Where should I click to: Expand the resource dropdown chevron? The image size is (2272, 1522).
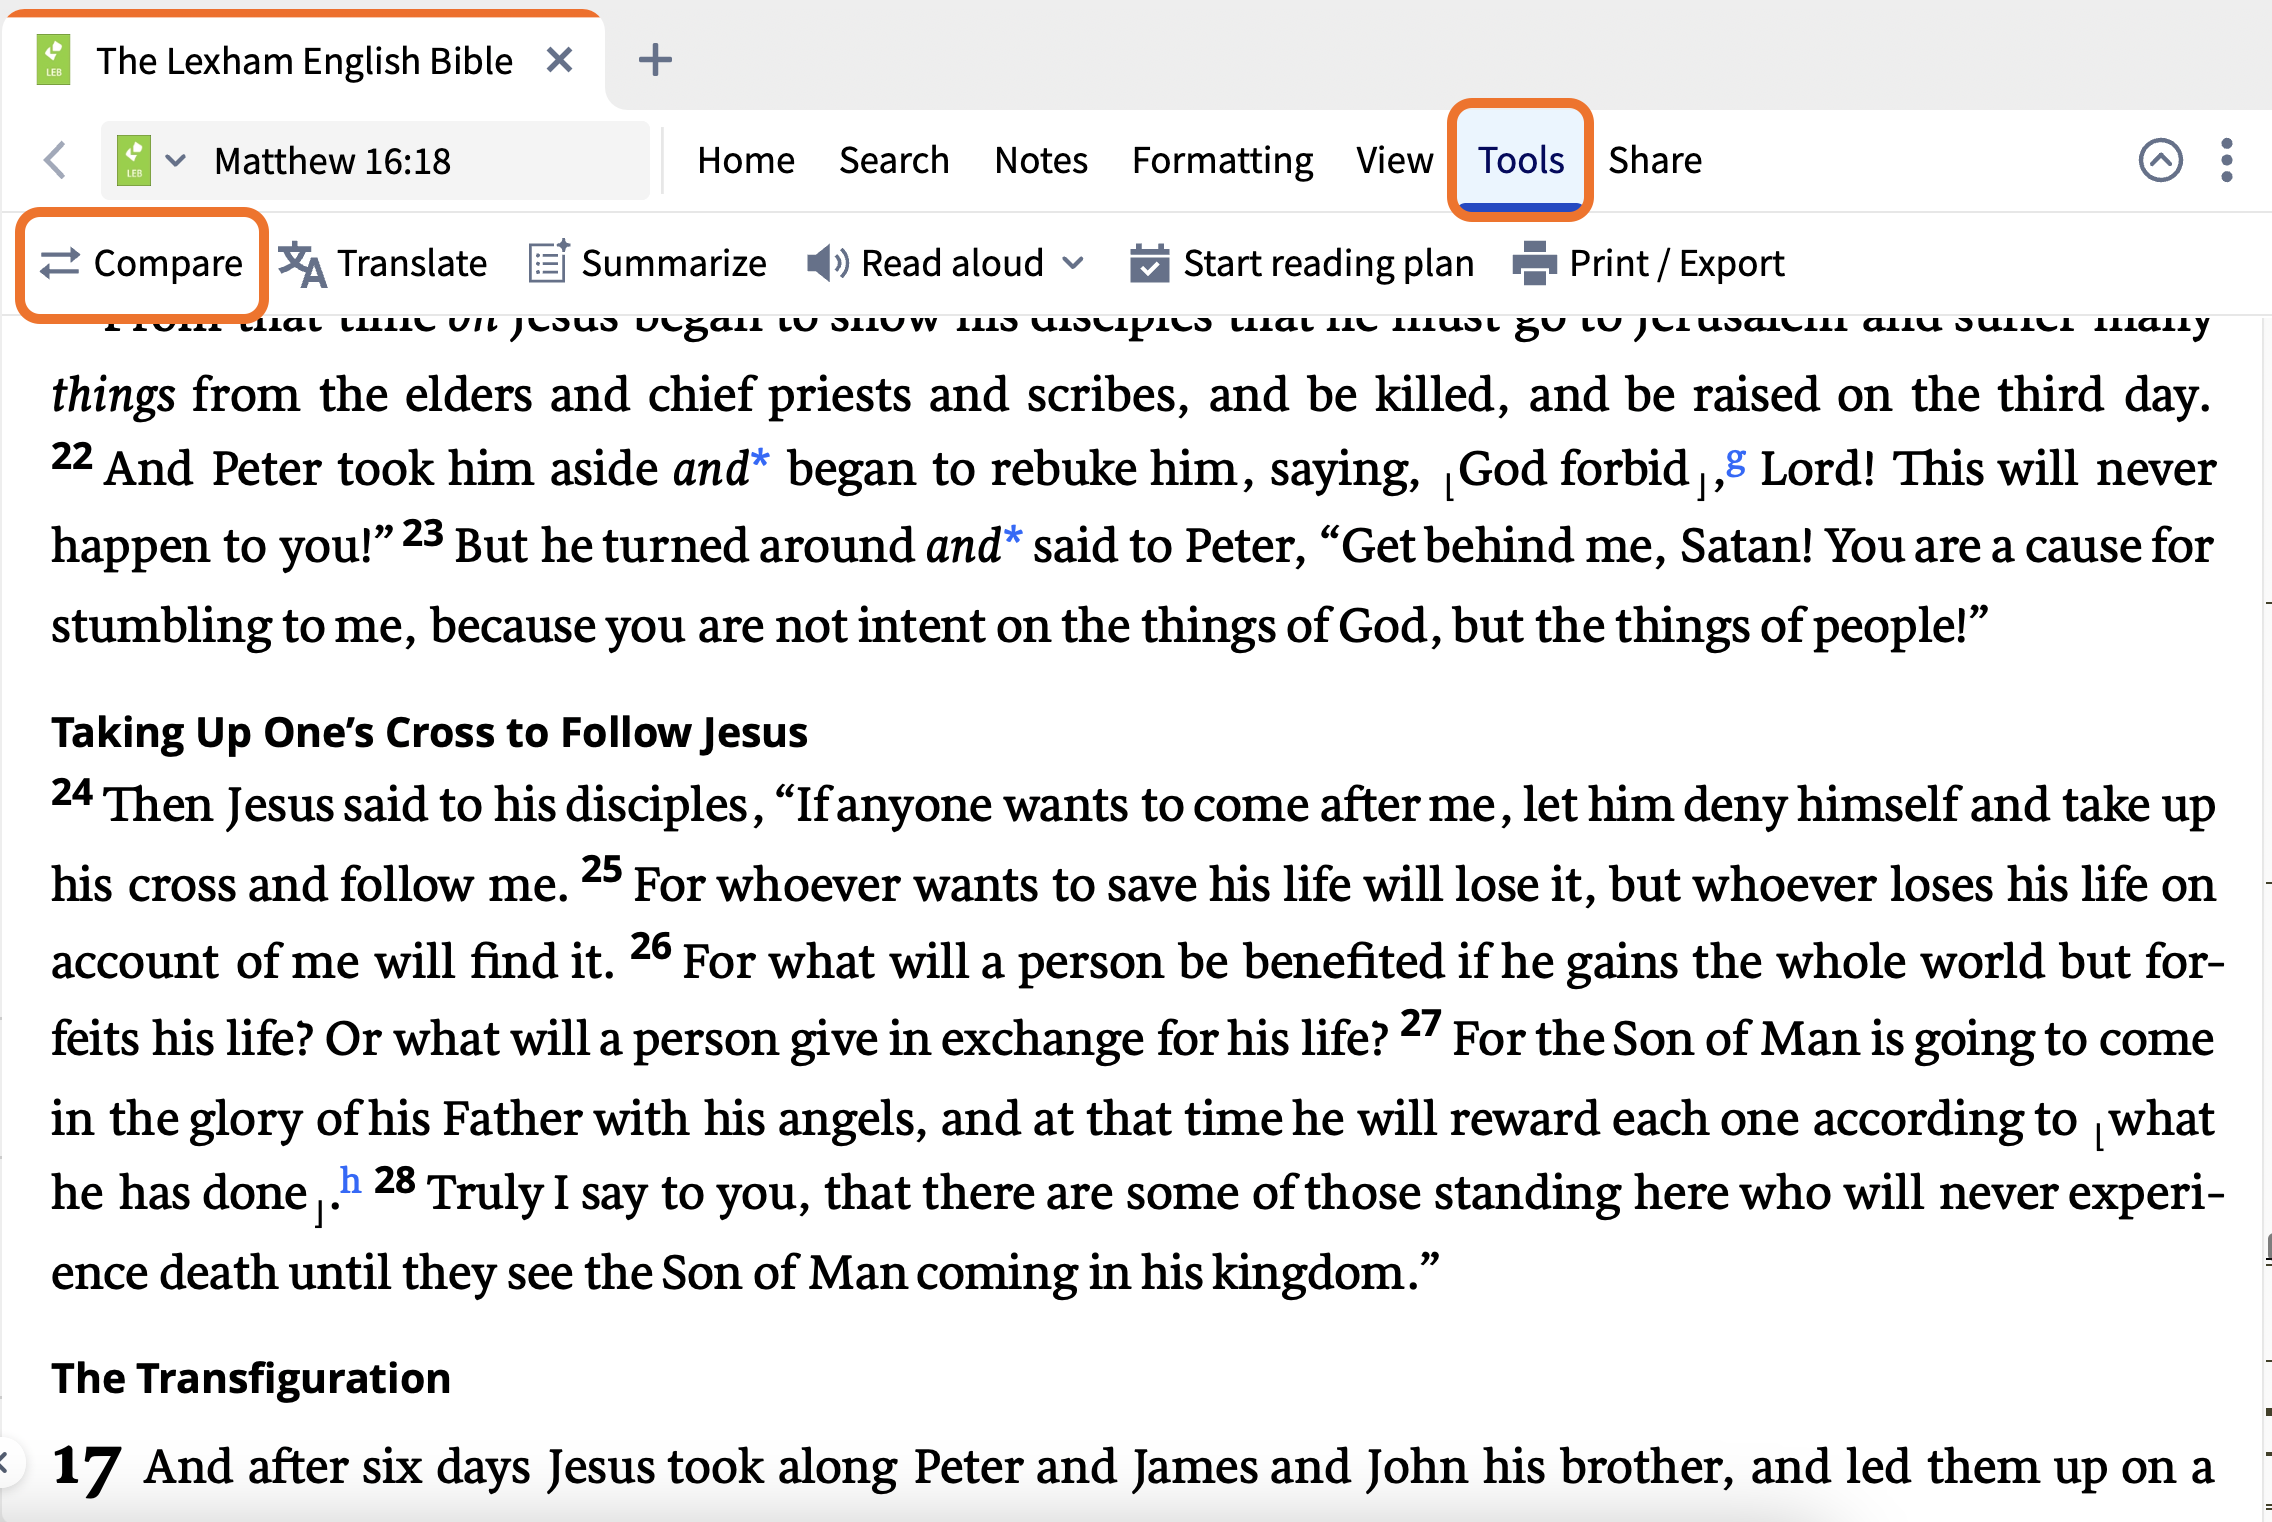pyautogui.click(x=176, y=160)
